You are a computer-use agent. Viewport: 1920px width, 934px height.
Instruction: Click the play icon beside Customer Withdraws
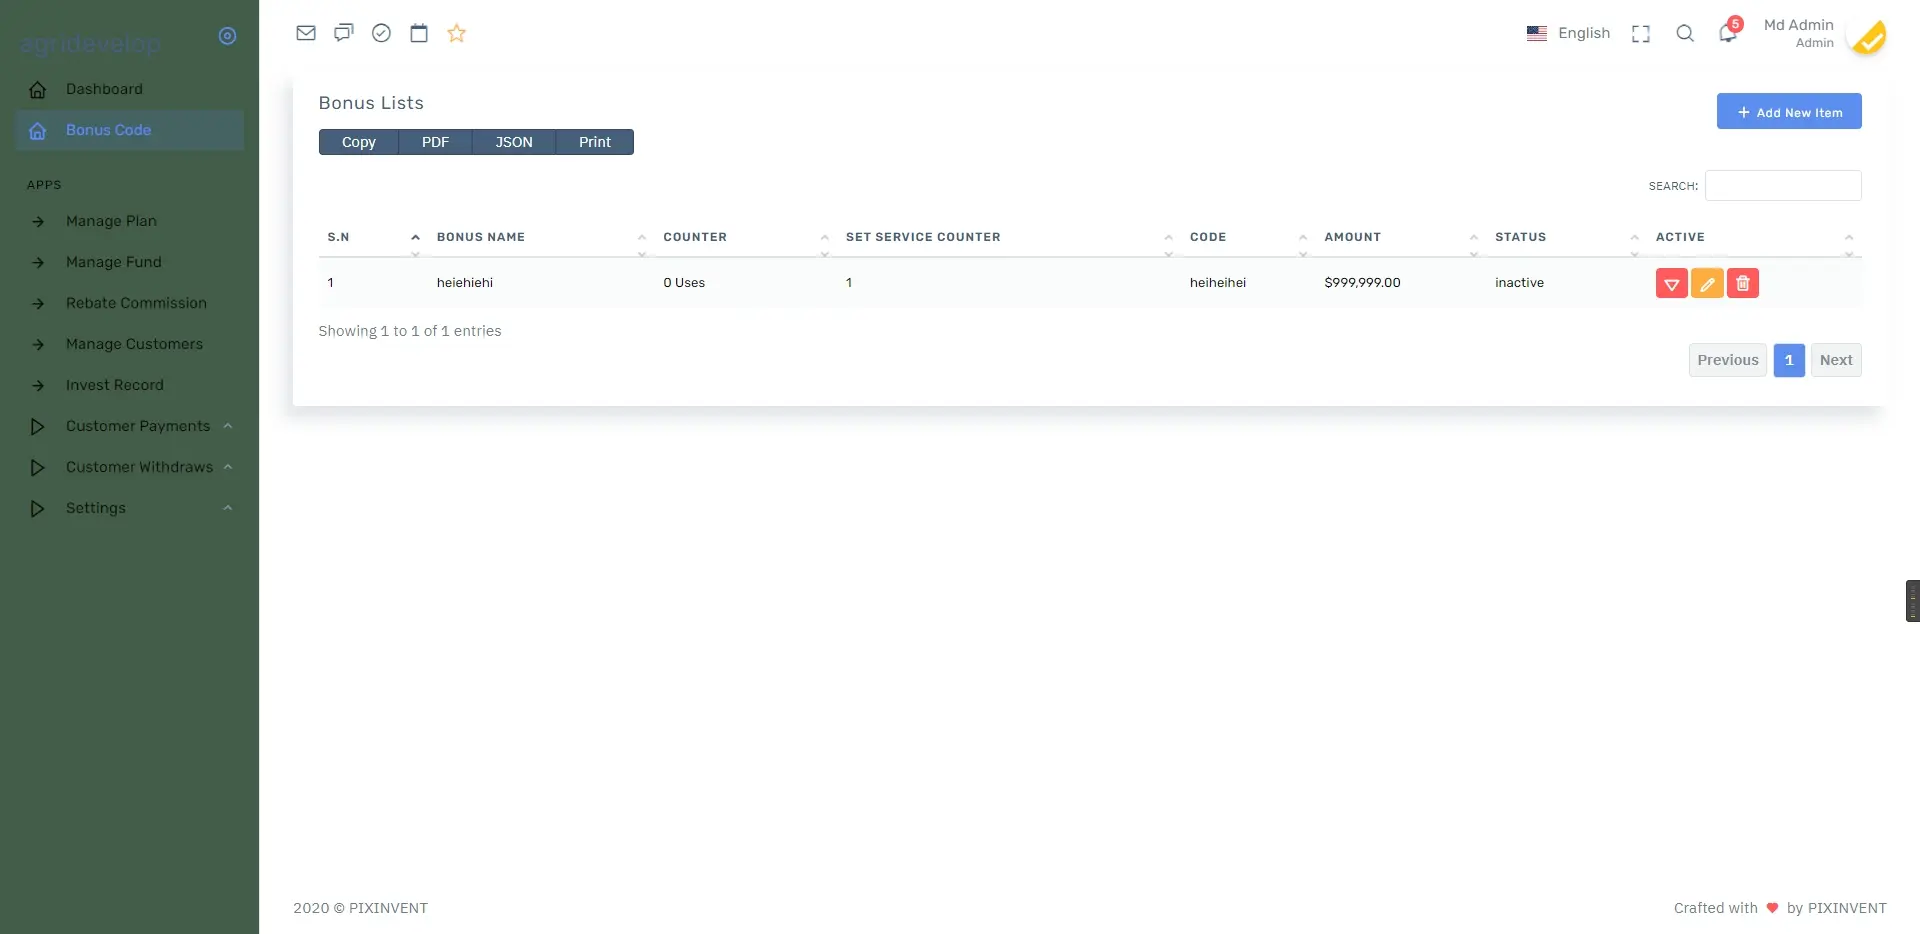[37, 467]
